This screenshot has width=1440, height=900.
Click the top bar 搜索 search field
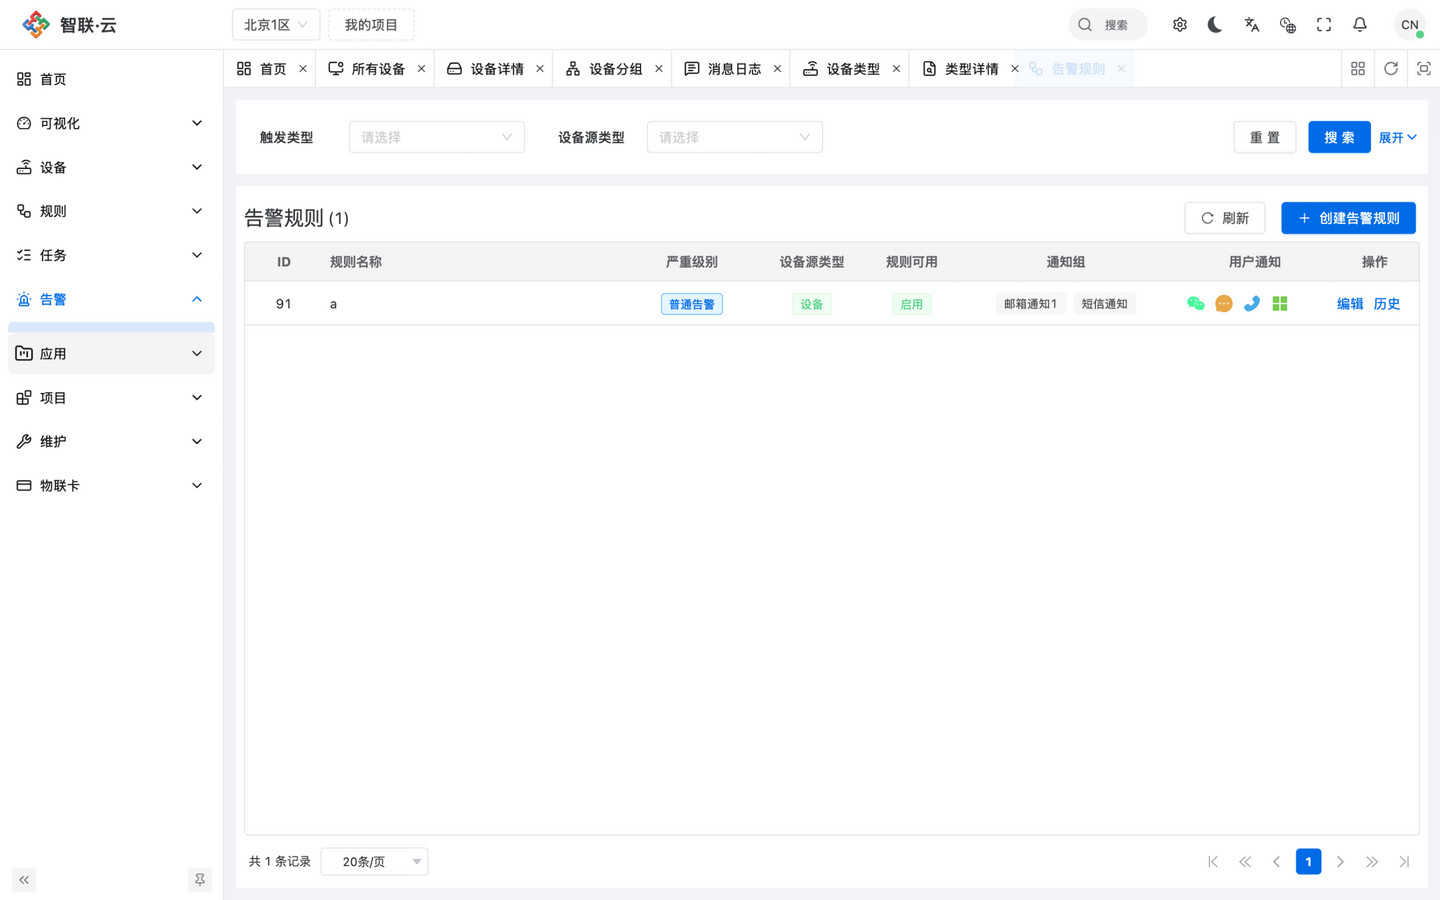point(1108,25)
